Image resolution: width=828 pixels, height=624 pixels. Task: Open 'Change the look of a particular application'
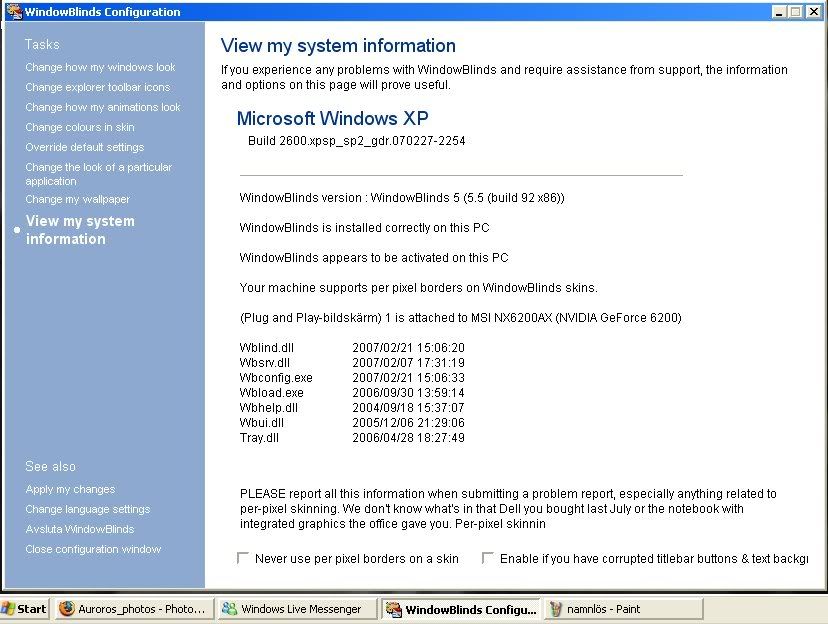[99, 174]
